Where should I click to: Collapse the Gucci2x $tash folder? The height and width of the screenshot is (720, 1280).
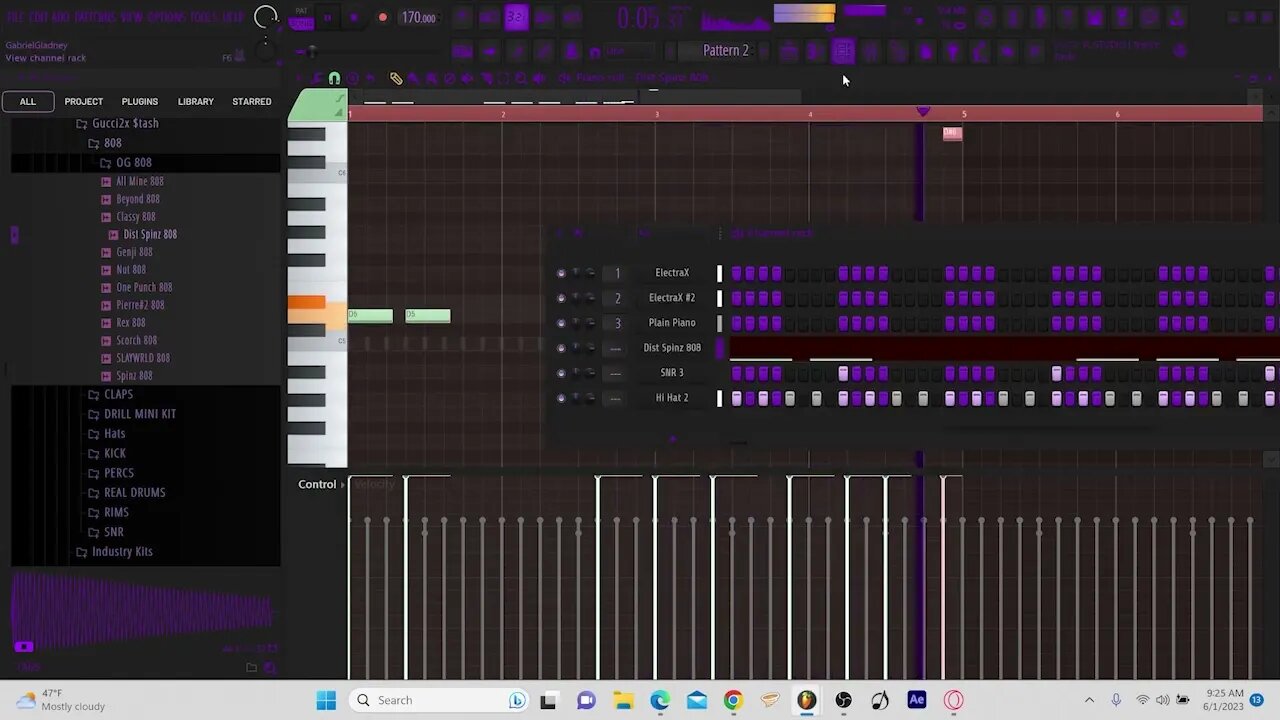(x=118, y=123)
